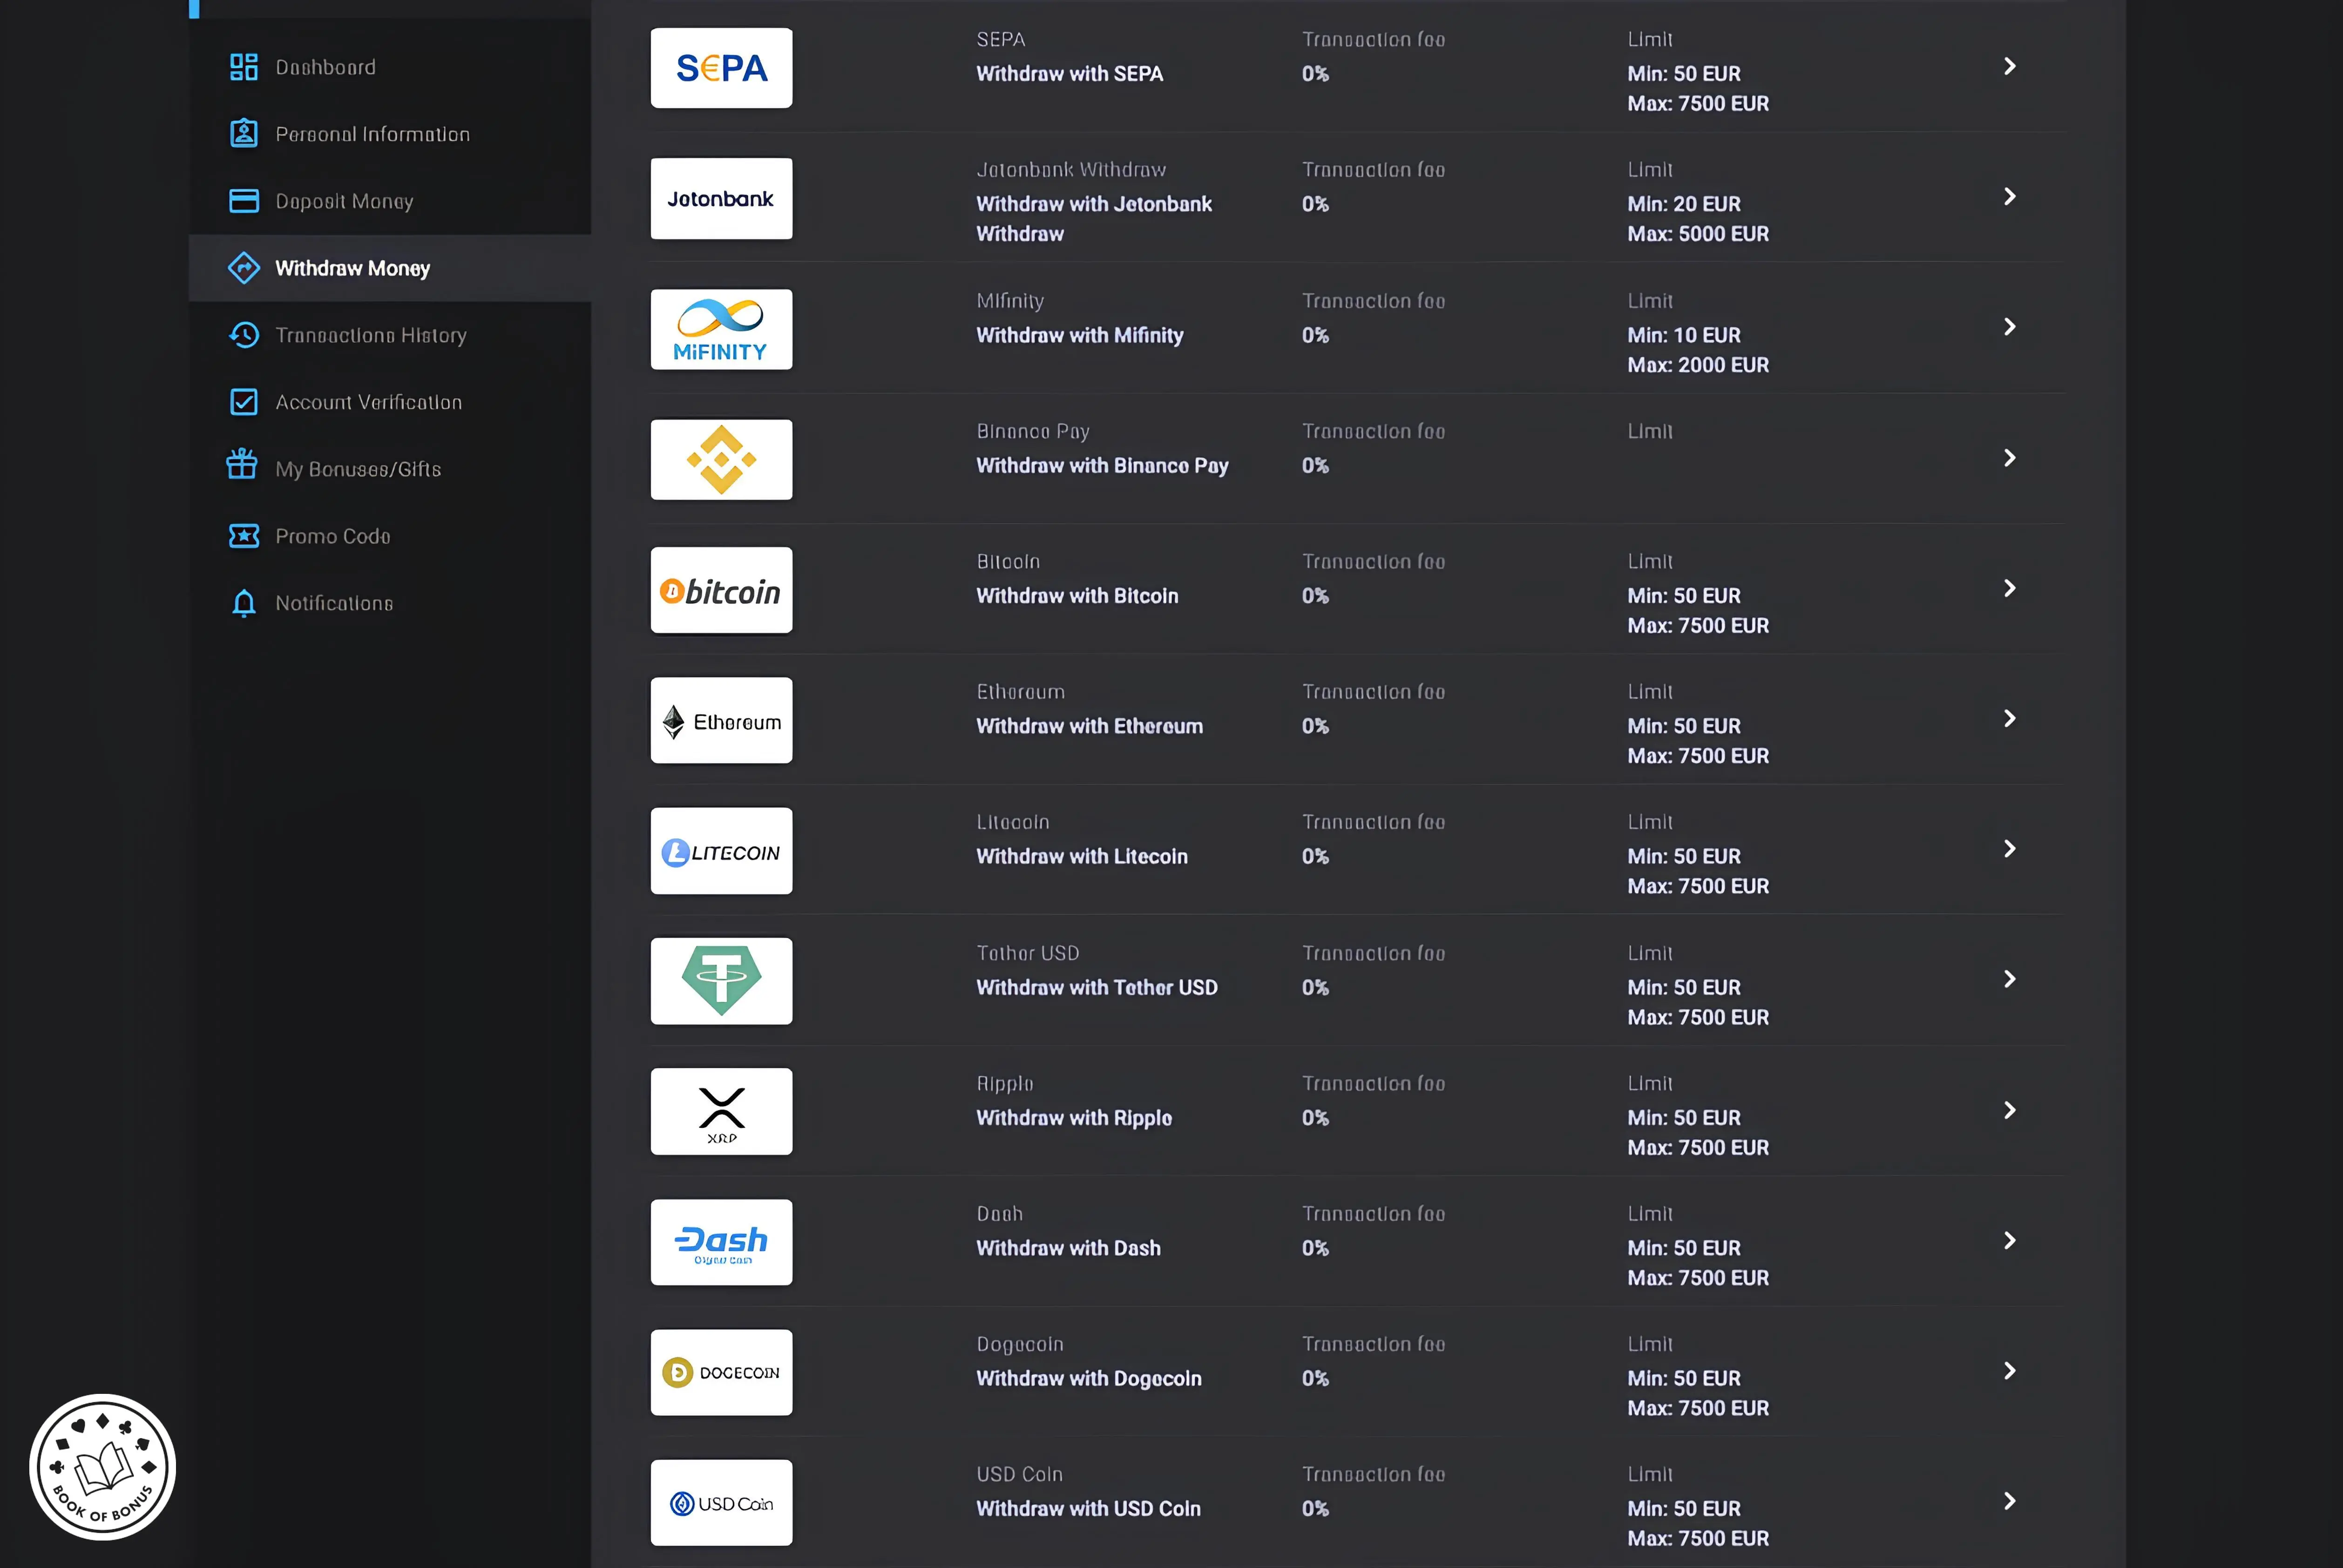Select the Jetonbank logo tile

coord(721,198)
